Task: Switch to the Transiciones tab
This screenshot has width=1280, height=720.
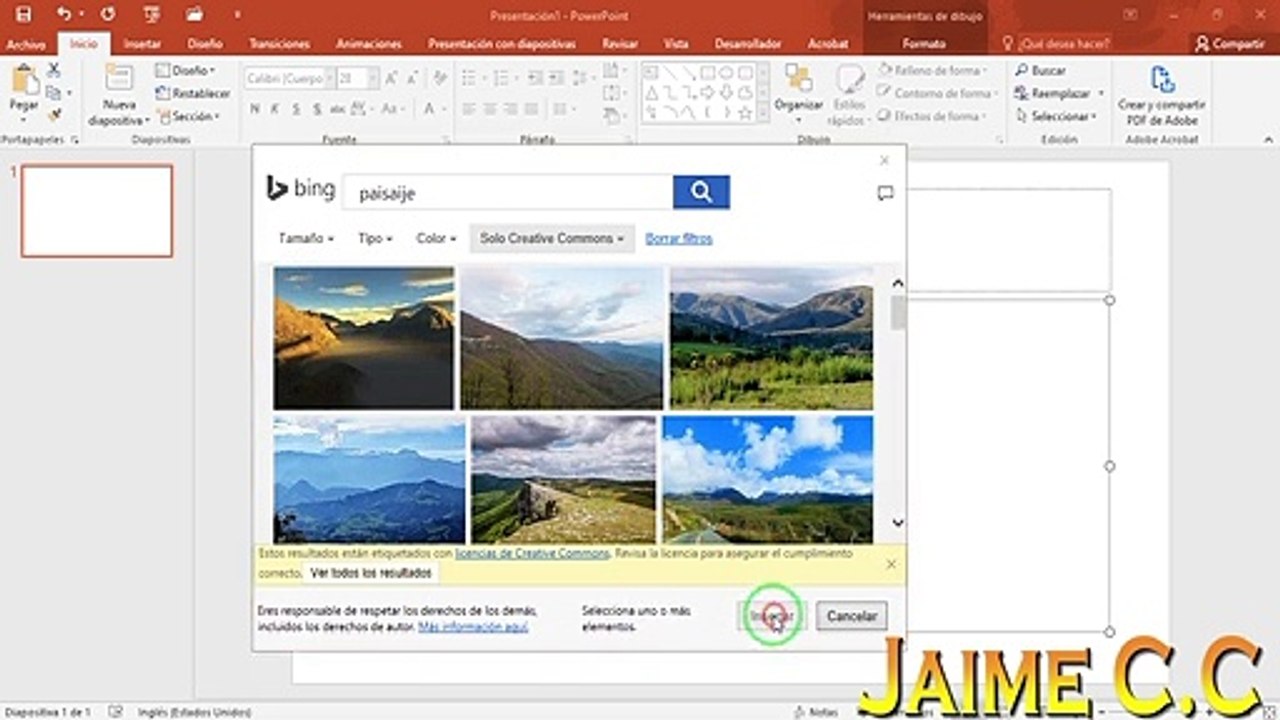Action: click(279, 44)
